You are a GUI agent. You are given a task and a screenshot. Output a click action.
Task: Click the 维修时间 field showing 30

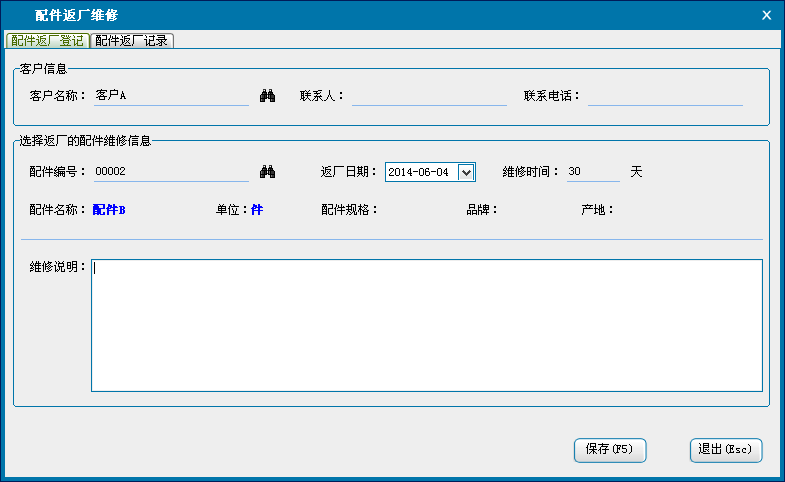point(592,172)
